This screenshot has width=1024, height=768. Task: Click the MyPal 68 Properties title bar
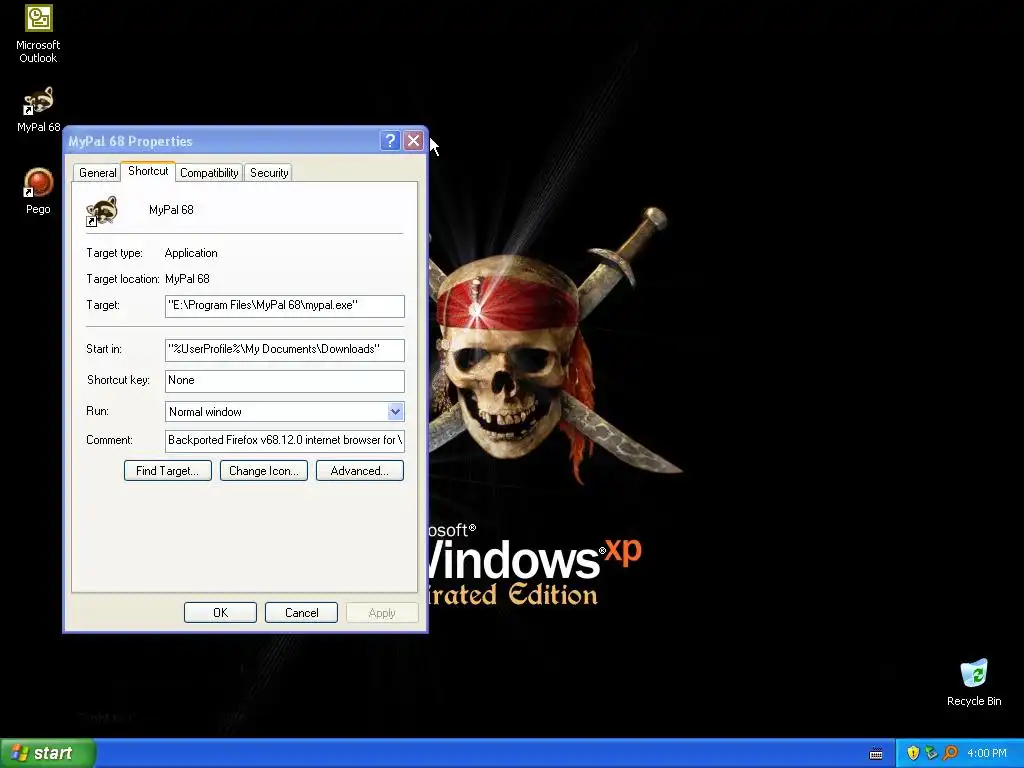pyautogui.click(x=222, y=140)
